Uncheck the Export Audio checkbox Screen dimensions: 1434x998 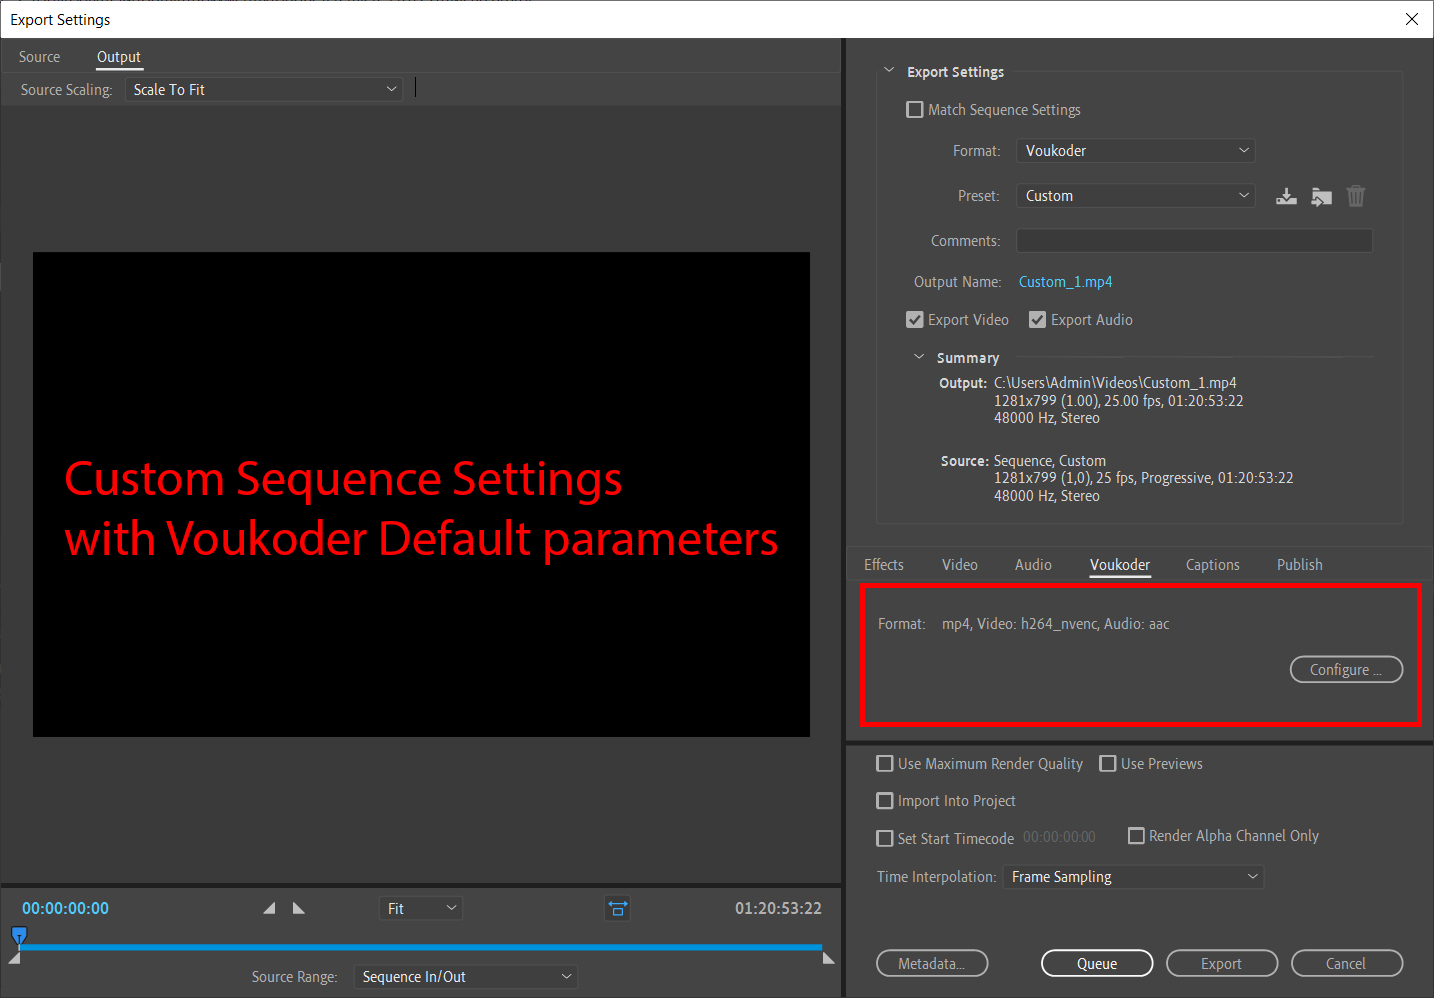[x=1037, y=320]
